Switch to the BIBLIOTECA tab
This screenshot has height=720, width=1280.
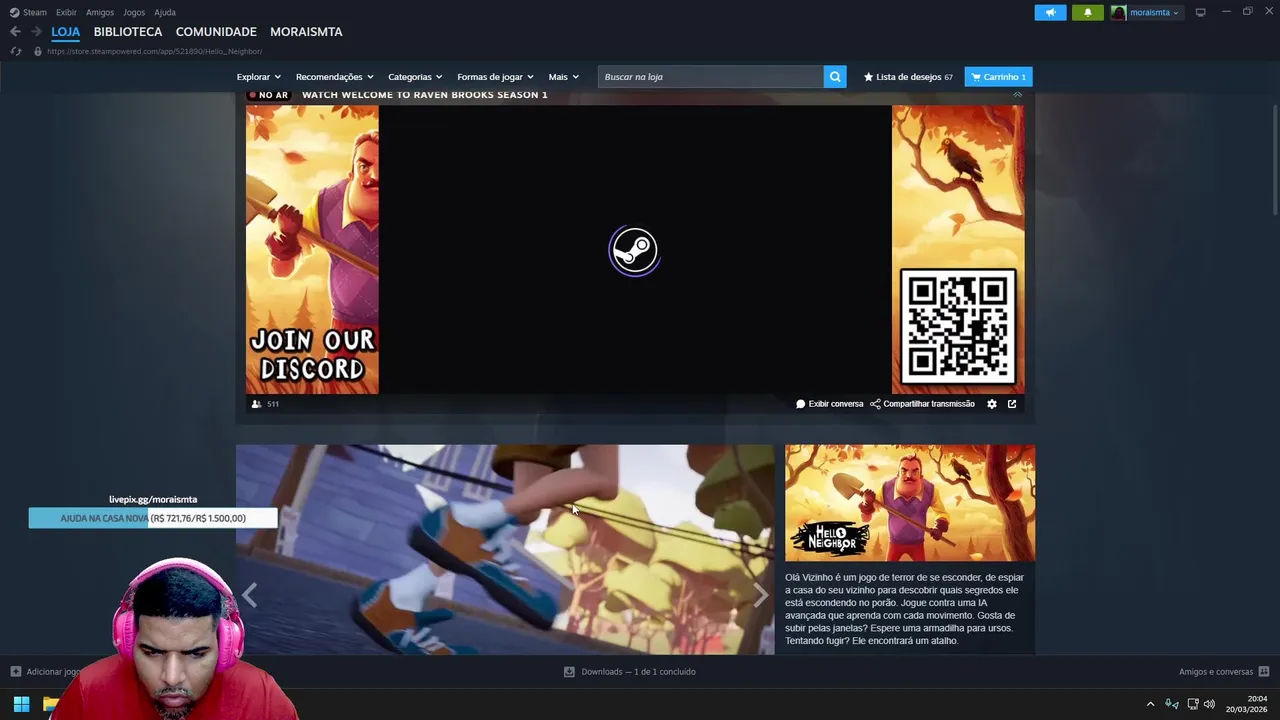coord(128,32)
